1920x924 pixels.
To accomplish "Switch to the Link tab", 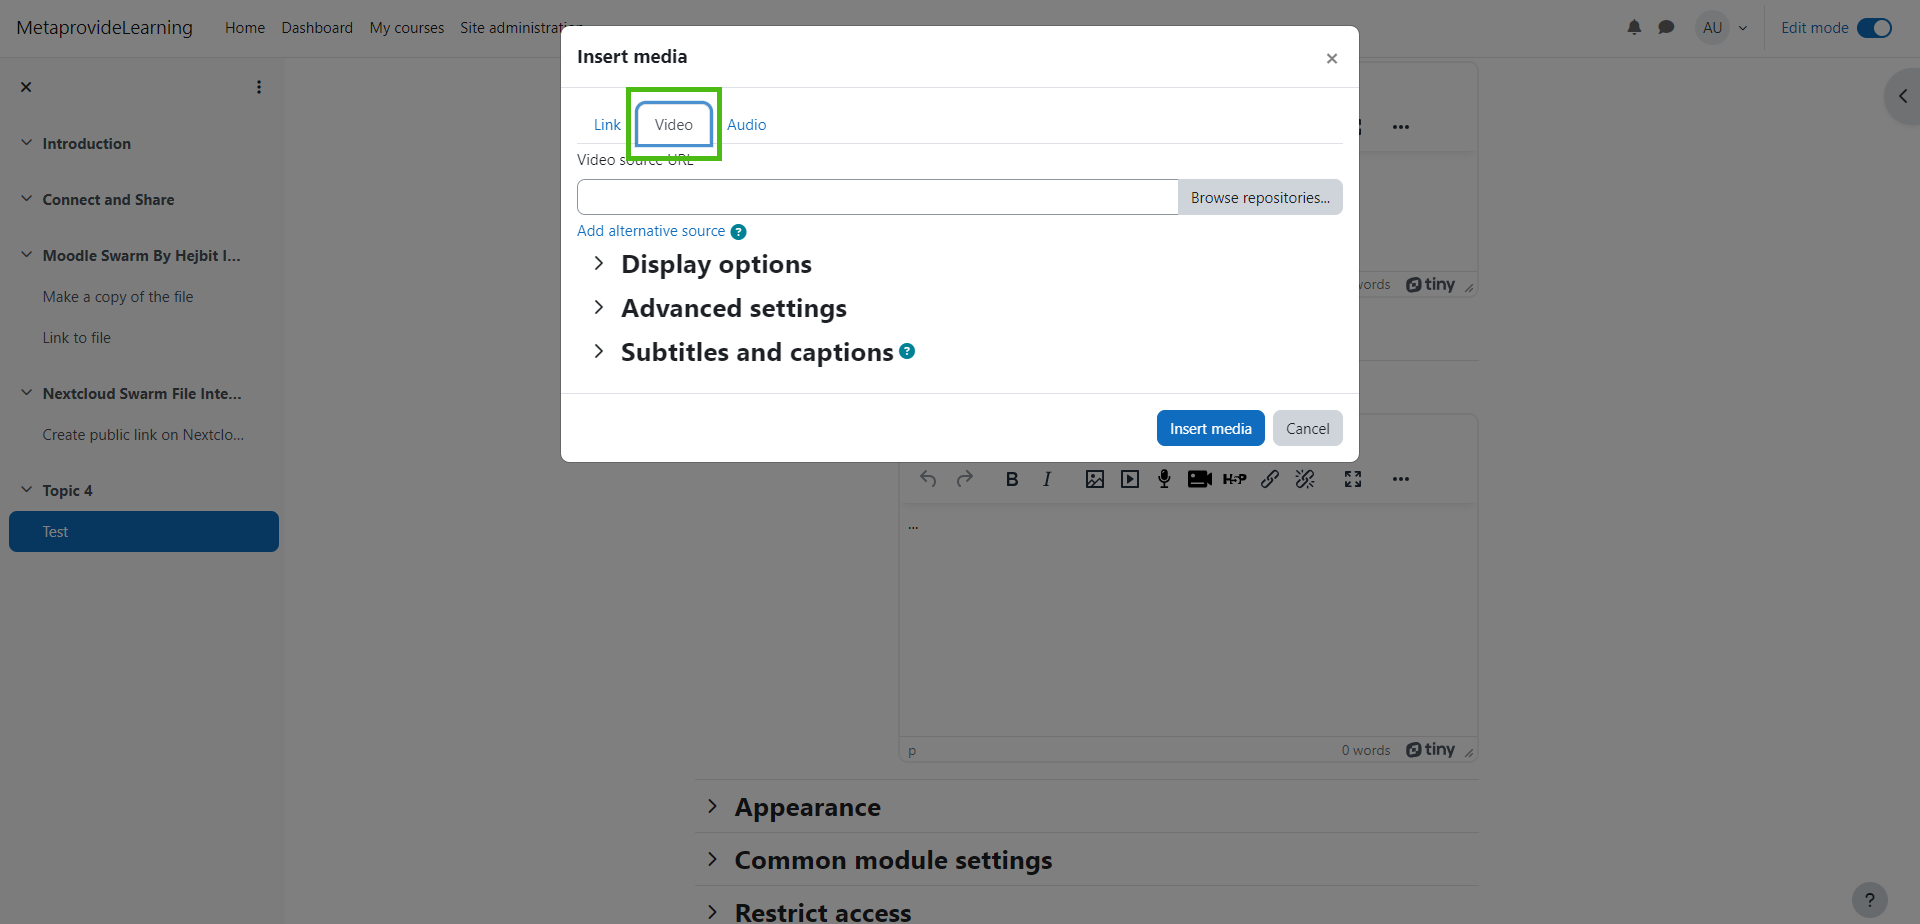I will coord(607,125).
